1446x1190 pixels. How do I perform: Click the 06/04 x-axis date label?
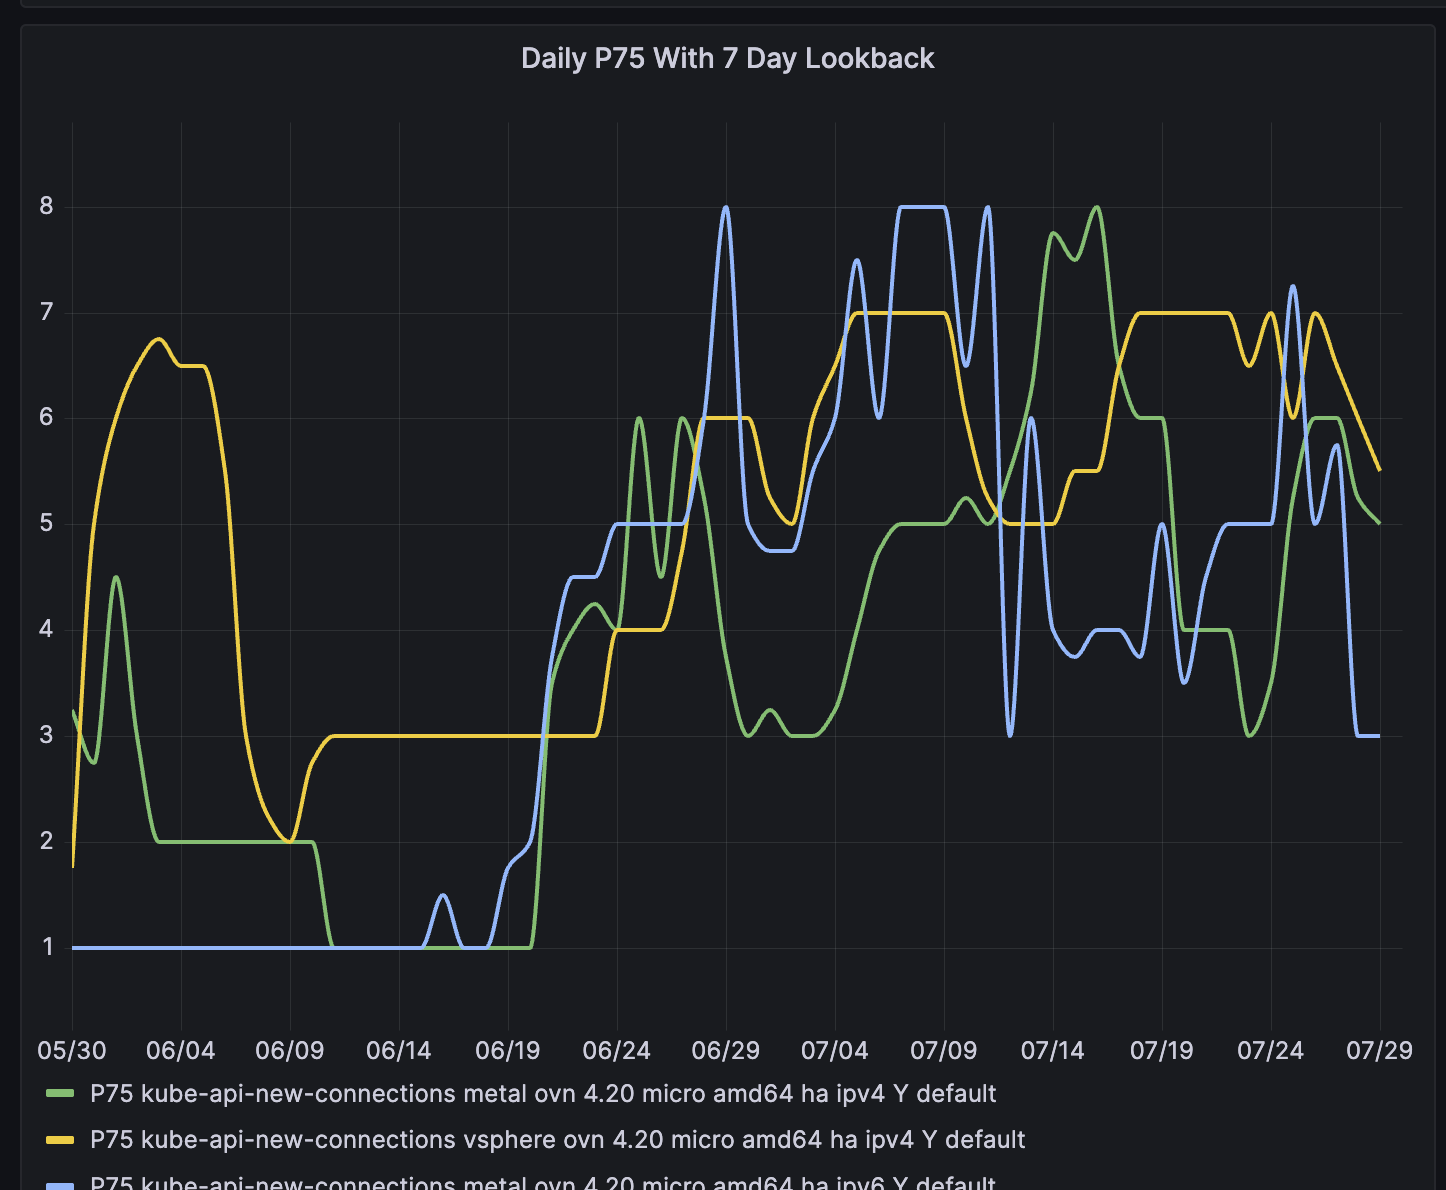tap(181, 1050)
